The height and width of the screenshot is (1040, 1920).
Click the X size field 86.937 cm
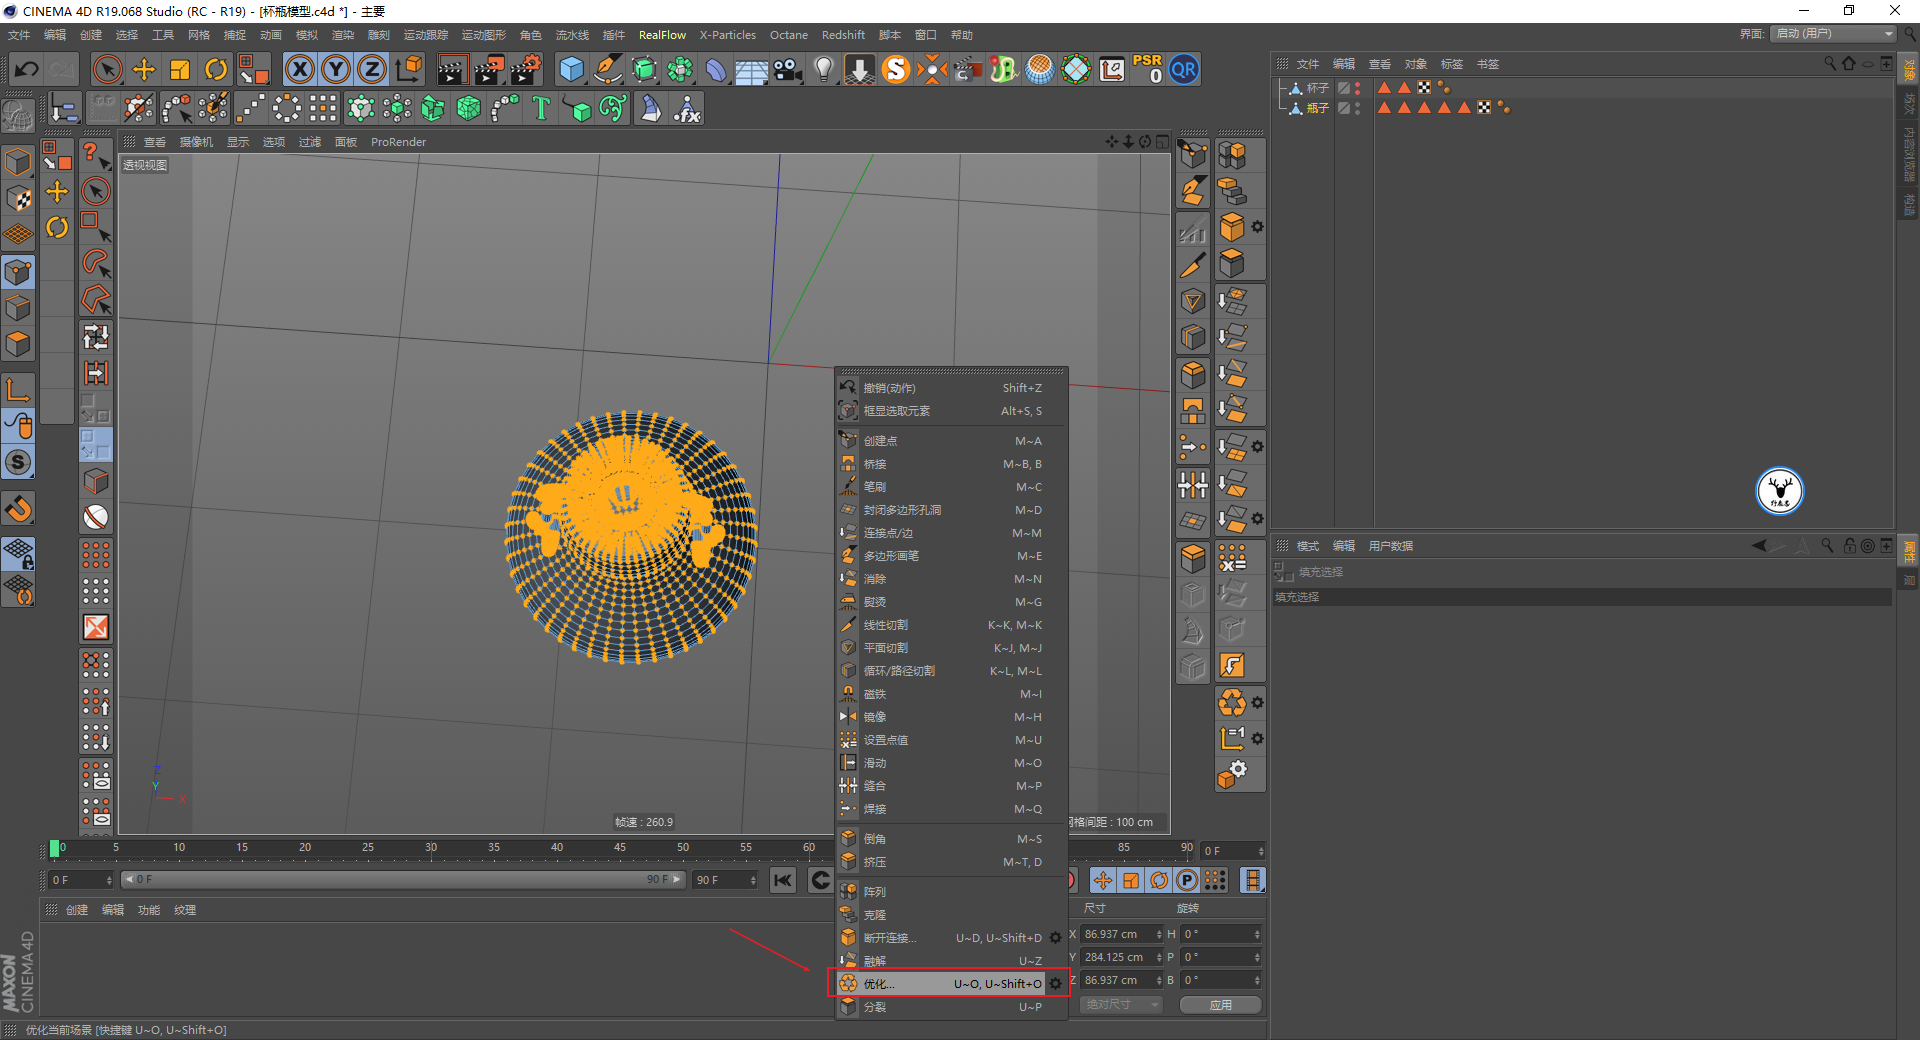click(1116, 934)
